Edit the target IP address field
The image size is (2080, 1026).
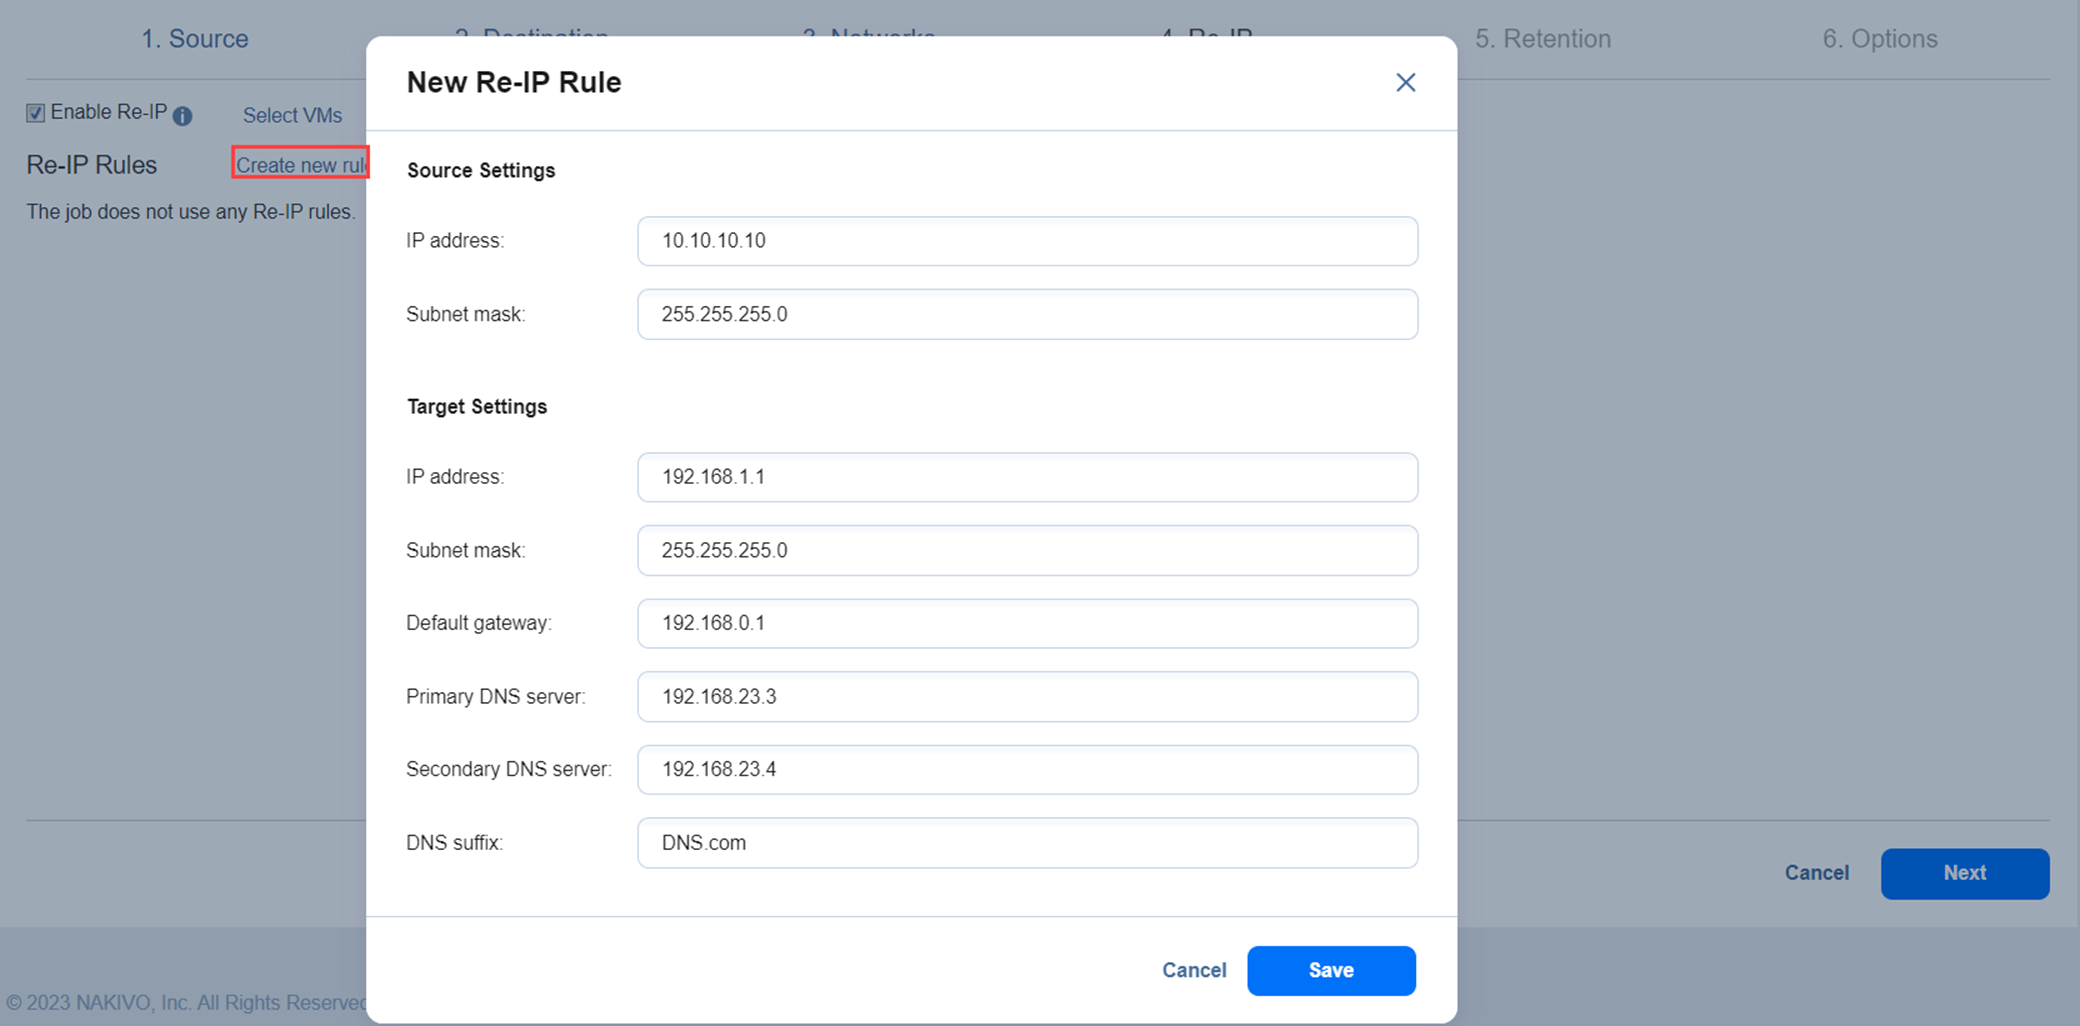[x=1027, y=477]
